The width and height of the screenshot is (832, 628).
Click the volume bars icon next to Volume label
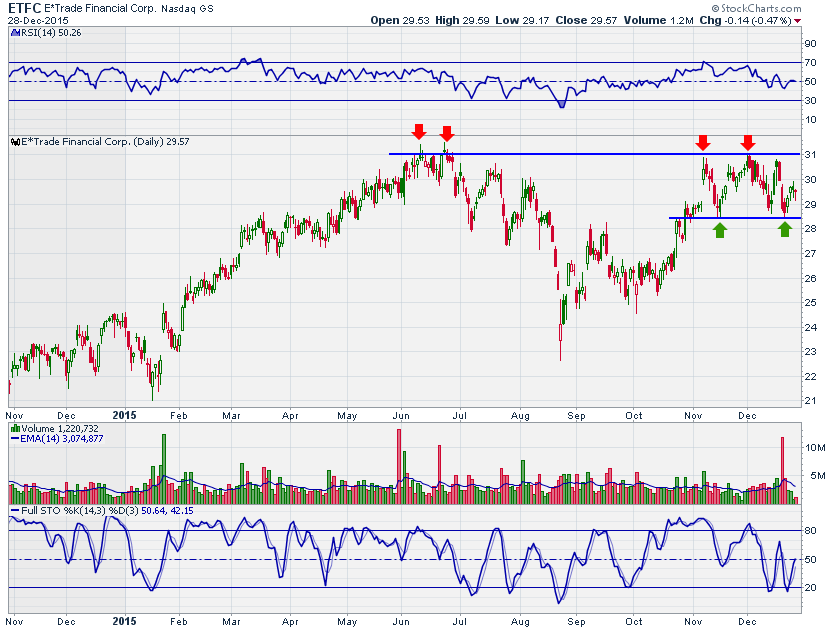coord(15,429)
